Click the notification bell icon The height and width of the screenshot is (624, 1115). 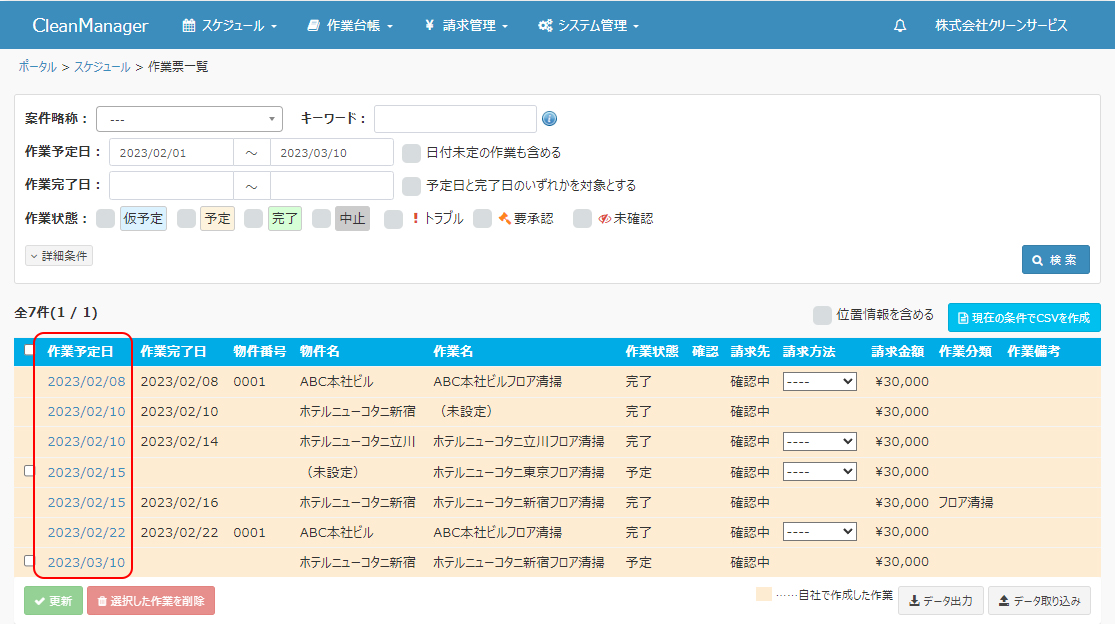(x=900, y=26)
